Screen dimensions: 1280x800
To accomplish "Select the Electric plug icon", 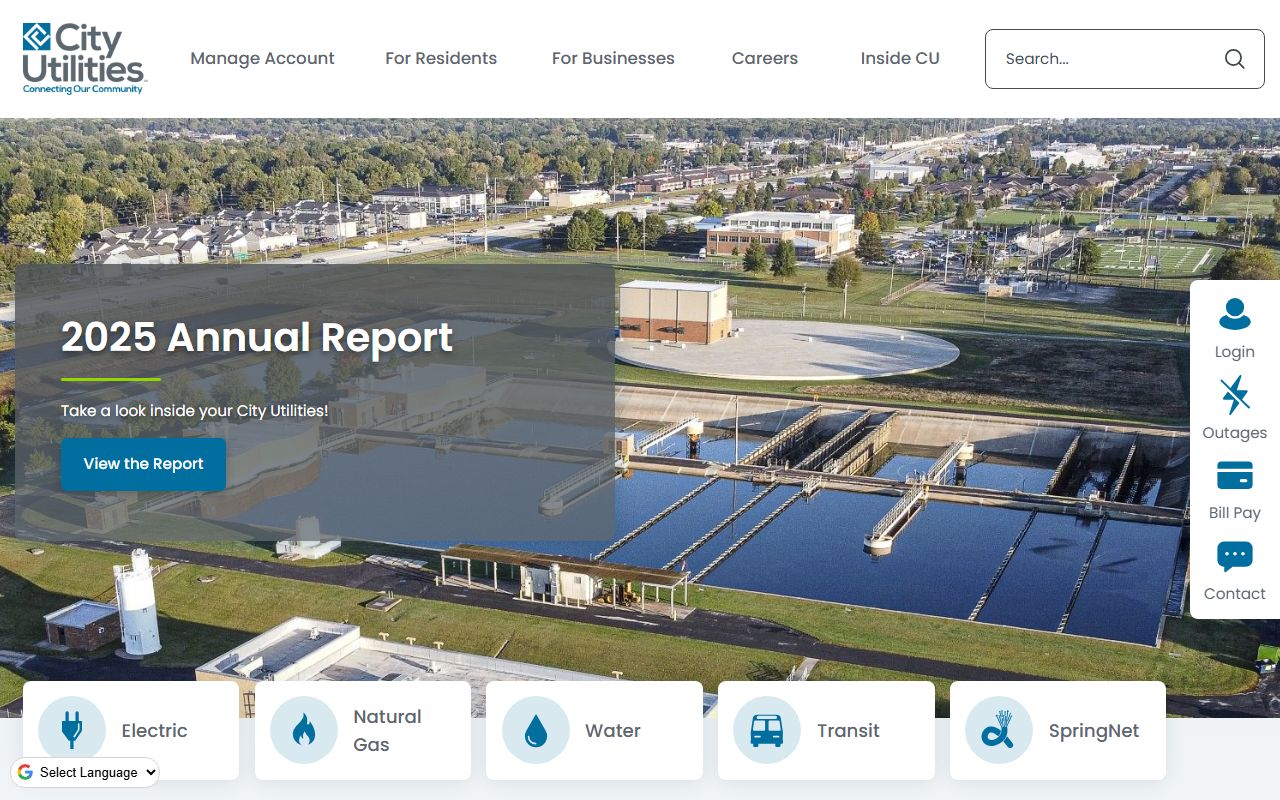I will pos(71,730).
